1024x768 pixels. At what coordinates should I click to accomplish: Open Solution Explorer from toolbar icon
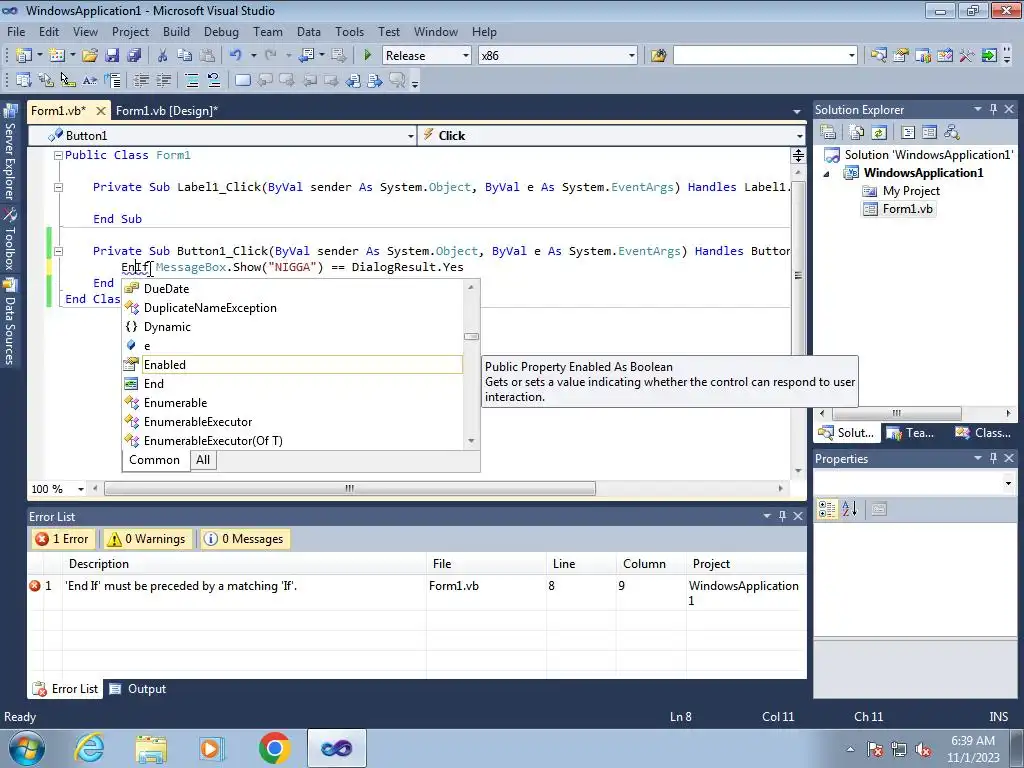pos(878,56)
